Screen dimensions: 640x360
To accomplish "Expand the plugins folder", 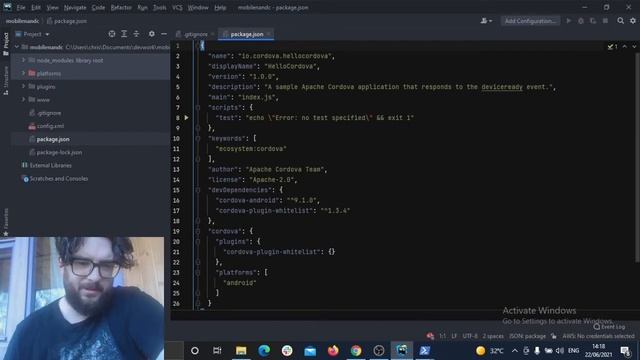I will [24, 87].
